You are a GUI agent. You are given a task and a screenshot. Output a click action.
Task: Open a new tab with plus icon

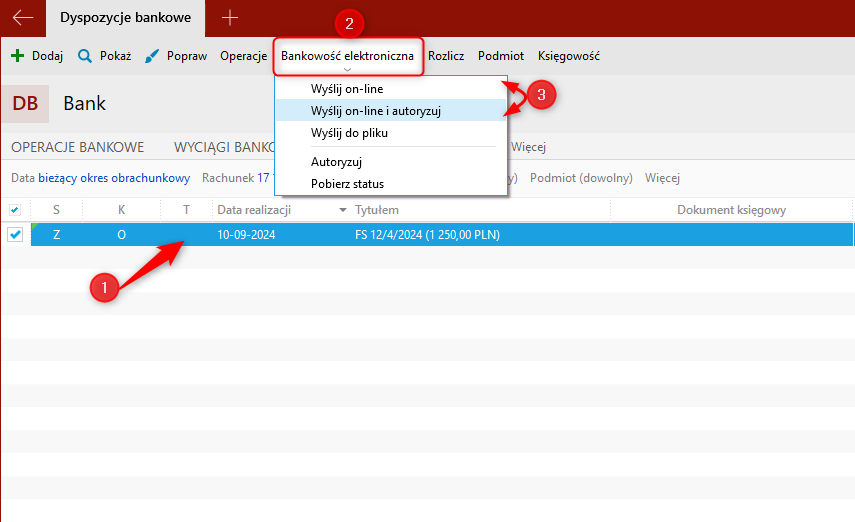(x=230, y=17)
